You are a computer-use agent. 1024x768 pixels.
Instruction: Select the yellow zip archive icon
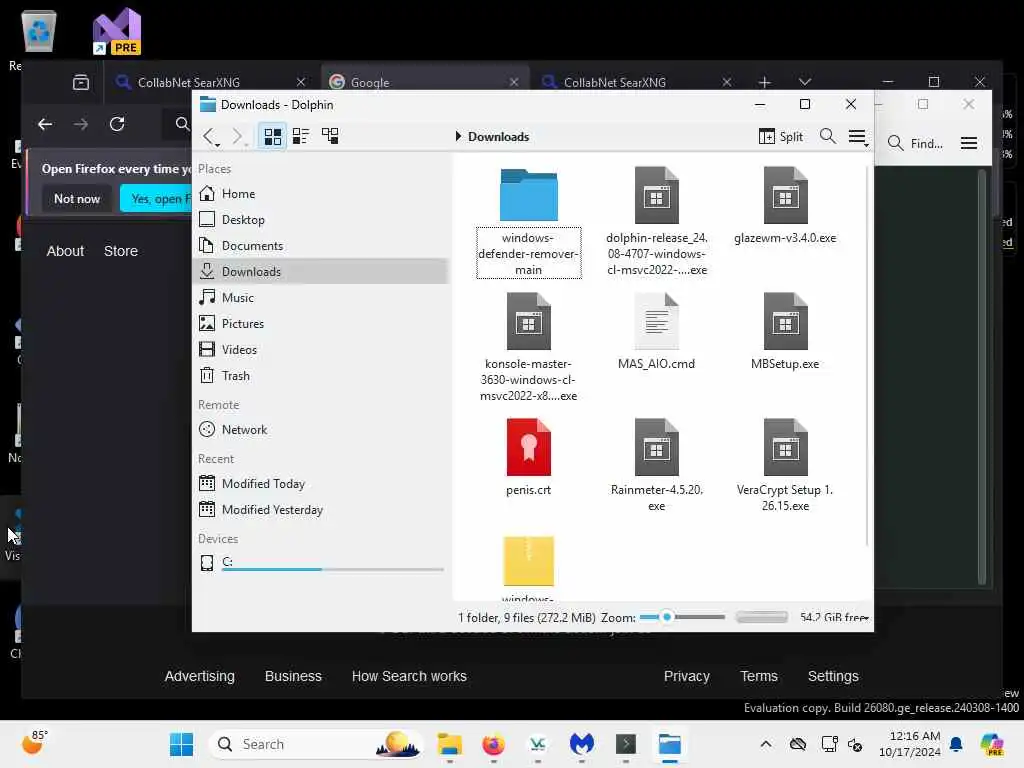point(528,561)
